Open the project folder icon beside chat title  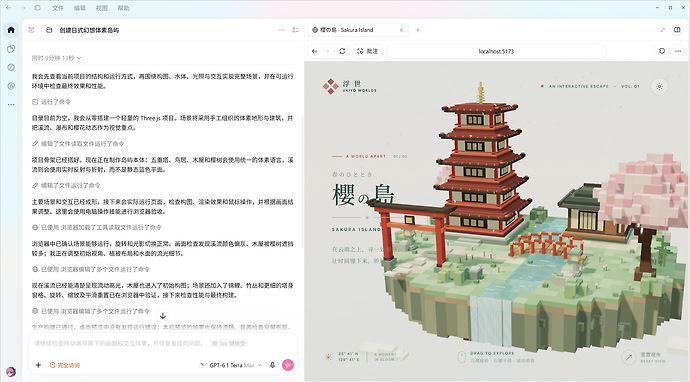coord(49,30)
